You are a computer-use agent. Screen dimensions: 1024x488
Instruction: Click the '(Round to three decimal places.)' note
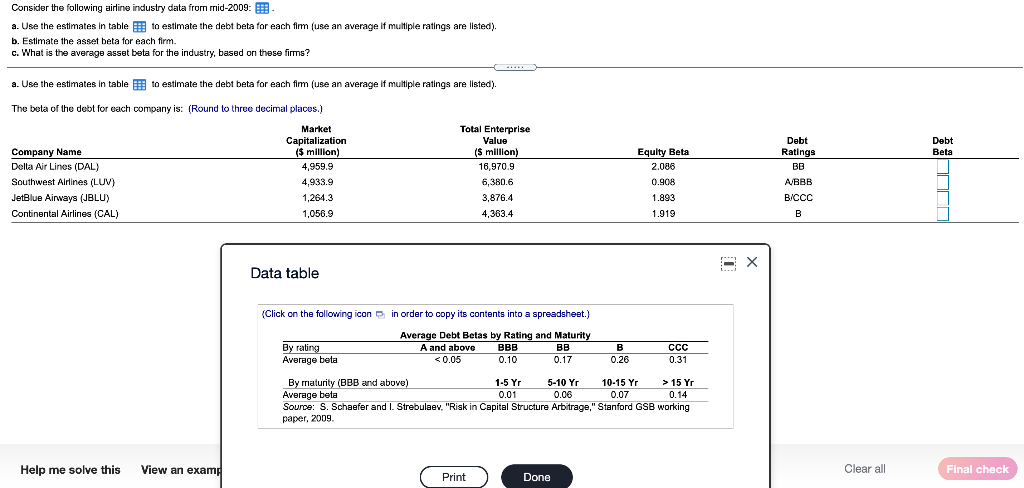pos(255,108)
